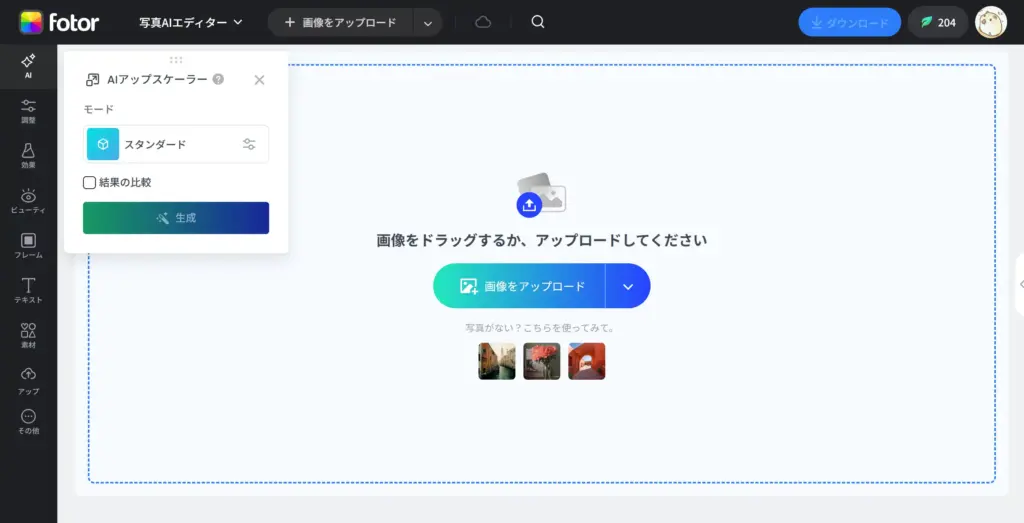Click the スタンダード cube mode icon
The height and width of the screenshot is (523, 1024).
click(103, 144)
